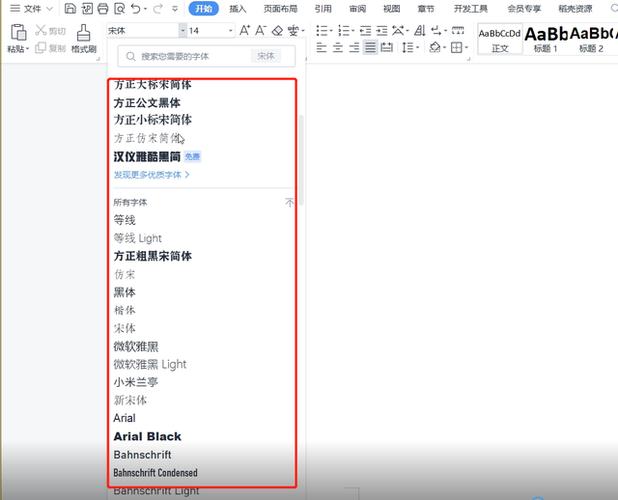Click the borders grid icon

click(x=456, y=48)
